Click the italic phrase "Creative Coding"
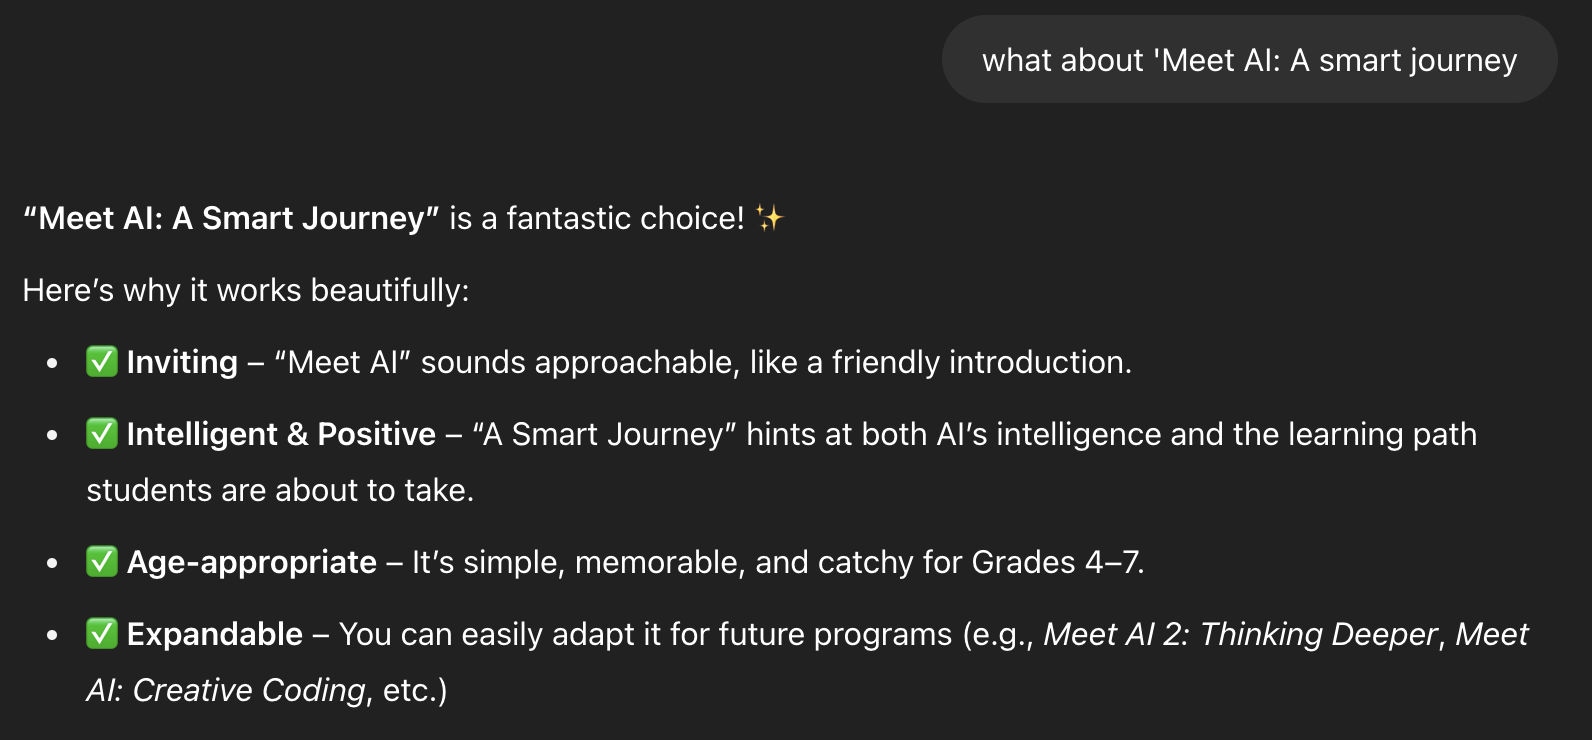The image size is (1592, 740). [x=249, y=690]
